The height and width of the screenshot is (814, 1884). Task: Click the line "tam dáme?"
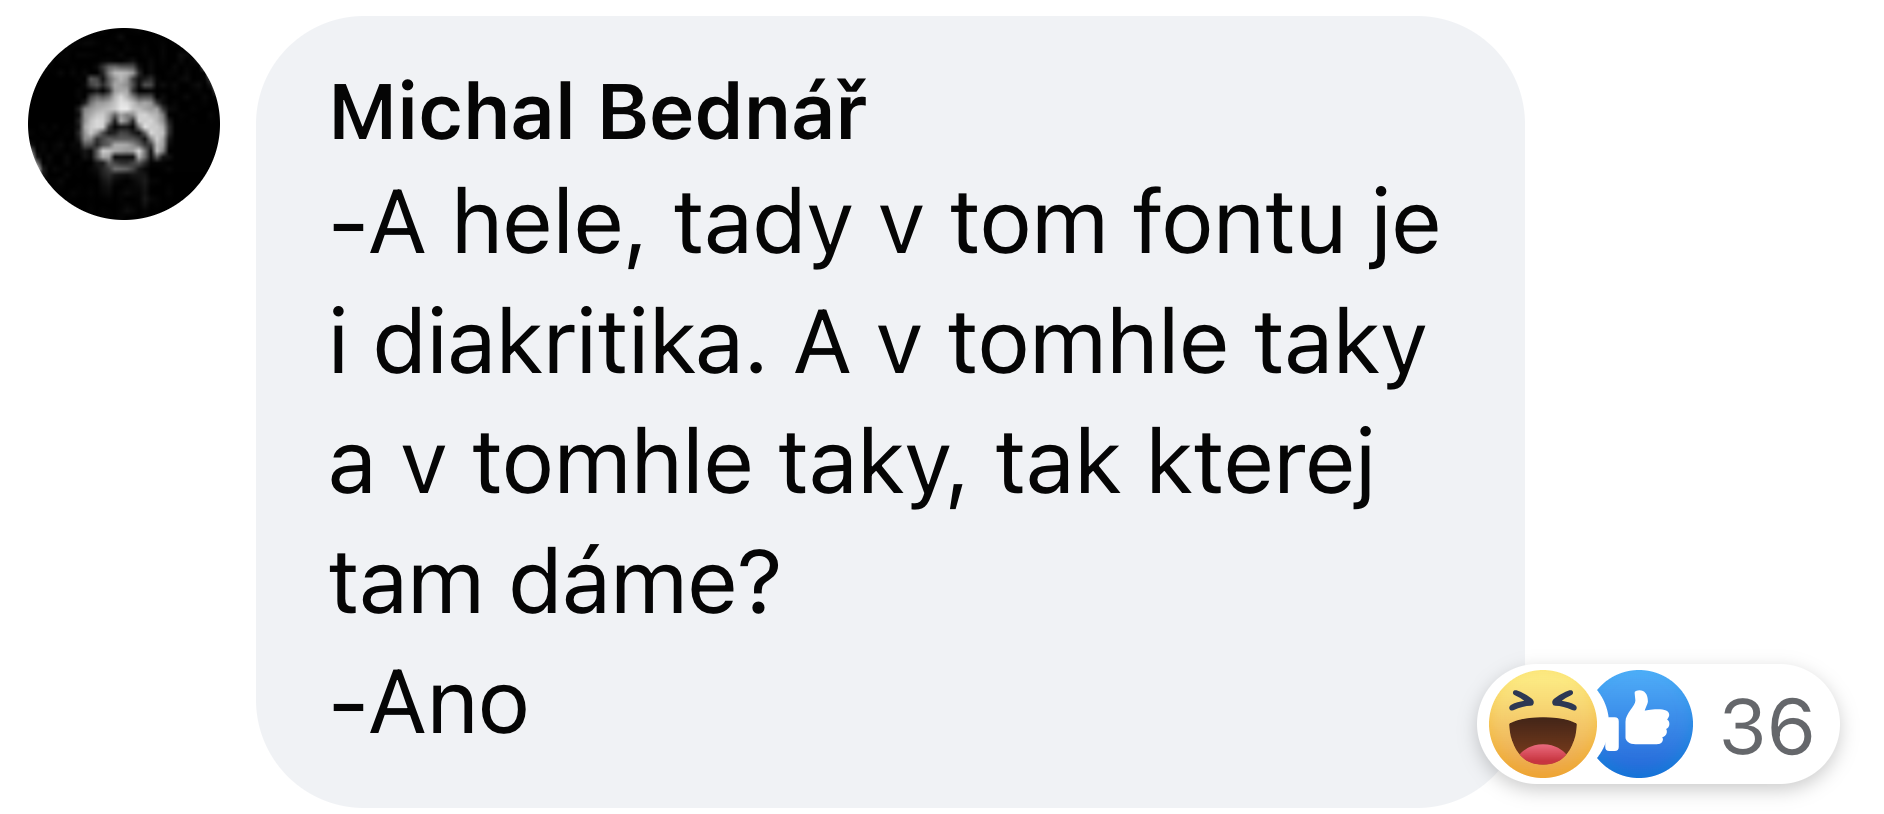coord(554,582)
